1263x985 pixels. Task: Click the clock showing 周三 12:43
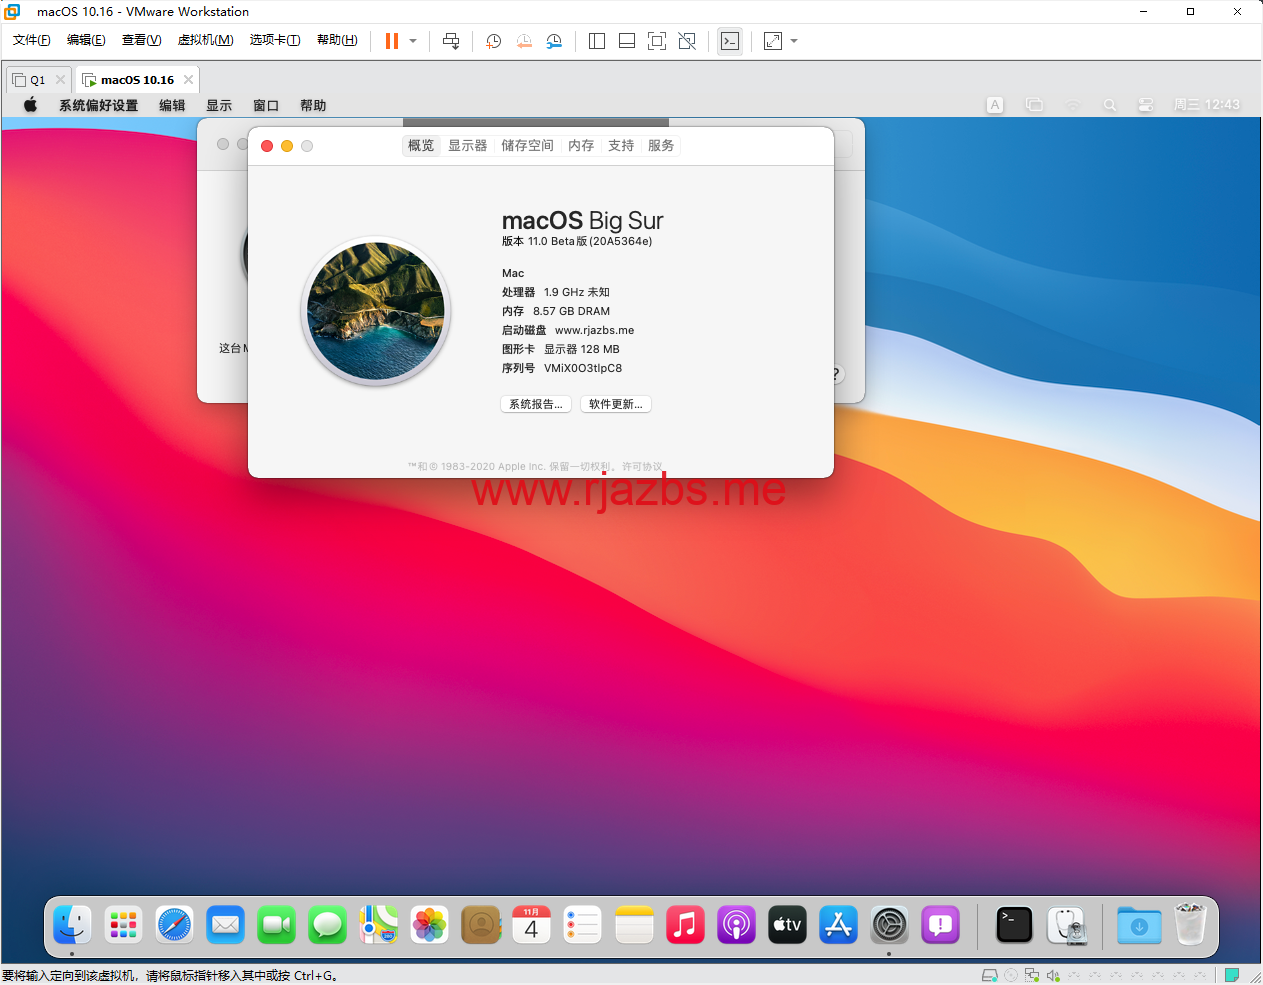point(1207,105)
